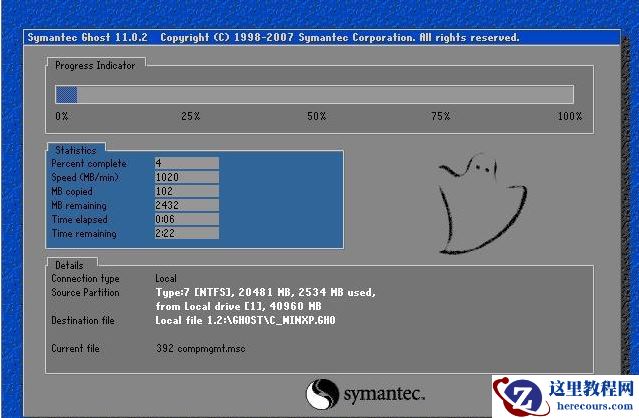
Task: Click the ghost mascot drawing
Action: [482, 204]
